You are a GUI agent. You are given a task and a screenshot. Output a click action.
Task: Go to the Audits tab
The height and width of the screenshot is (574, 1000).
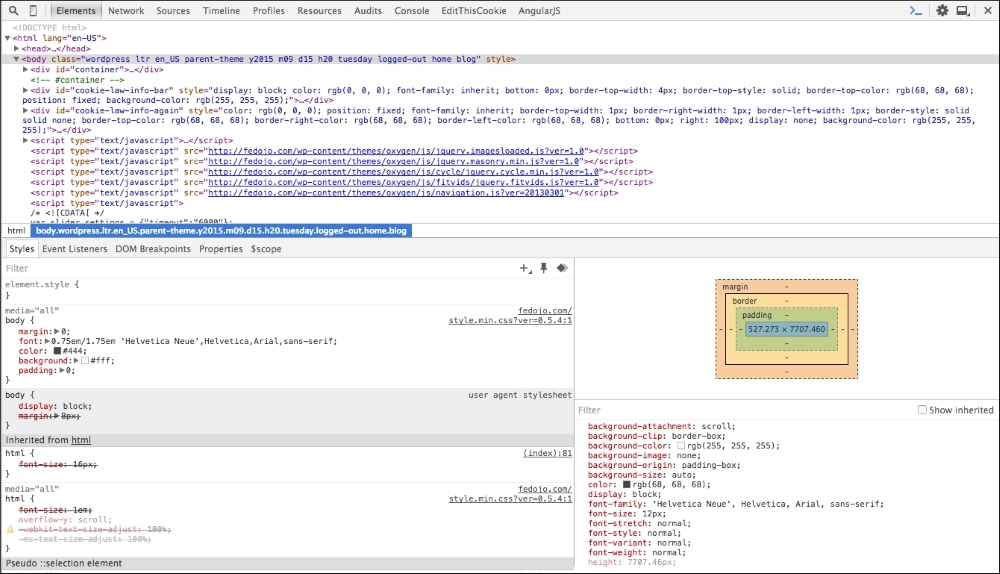(x=368, y=11)
